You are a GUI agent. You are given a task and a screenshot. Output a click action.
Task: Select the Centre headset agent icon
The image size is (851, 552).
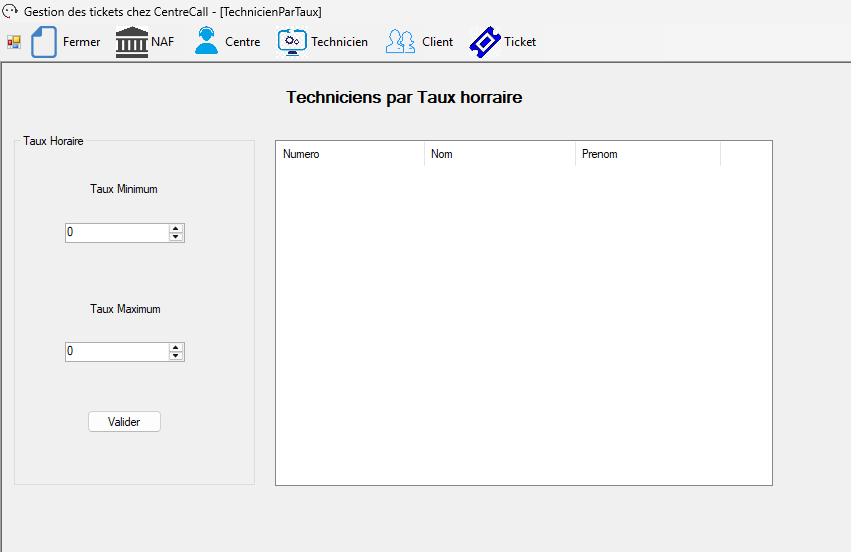(206, 42)
